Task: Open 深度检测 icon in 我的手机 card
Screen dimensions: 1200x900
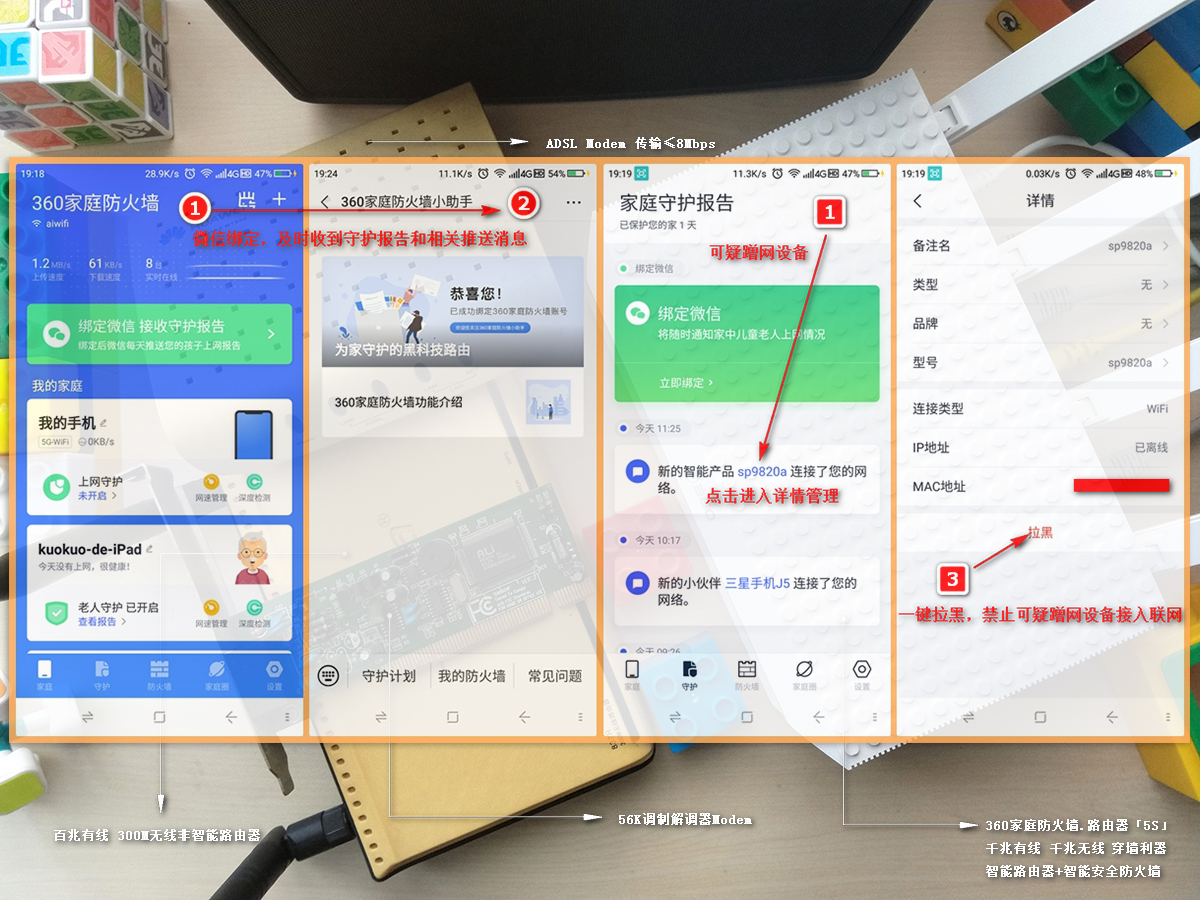Action: 254,487
